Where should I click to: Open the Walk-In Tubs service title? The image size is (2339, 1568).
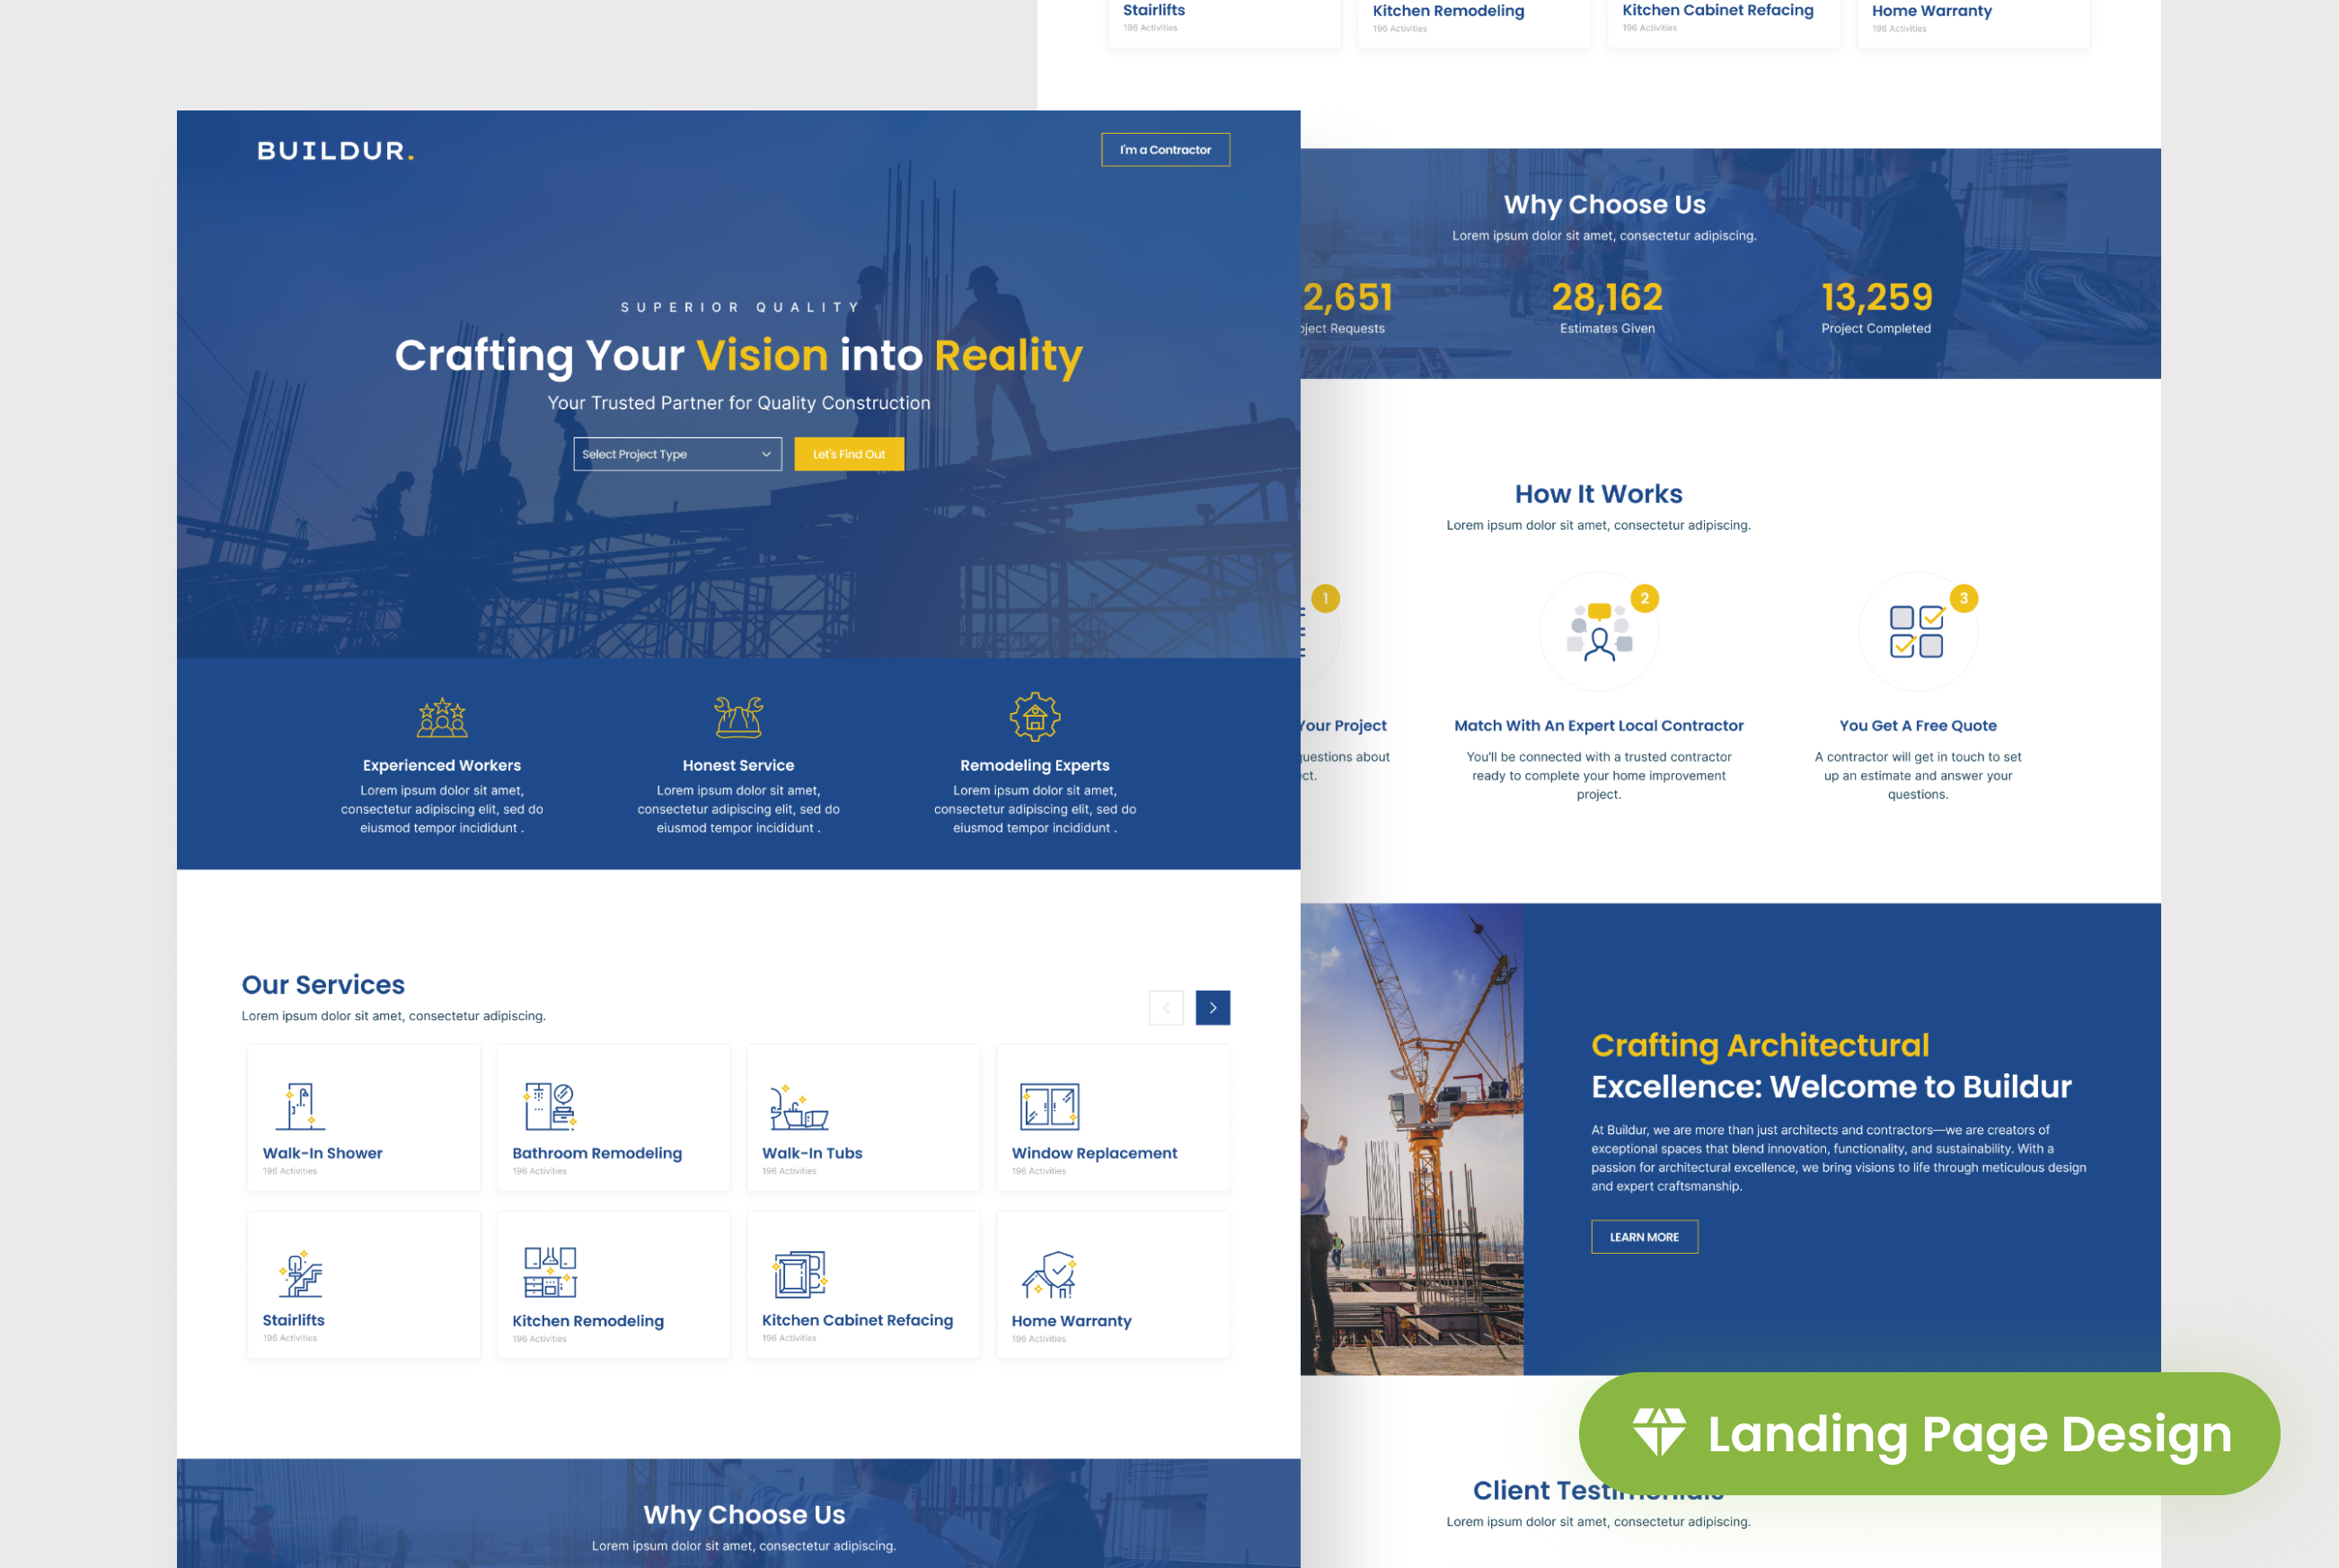812,1153
